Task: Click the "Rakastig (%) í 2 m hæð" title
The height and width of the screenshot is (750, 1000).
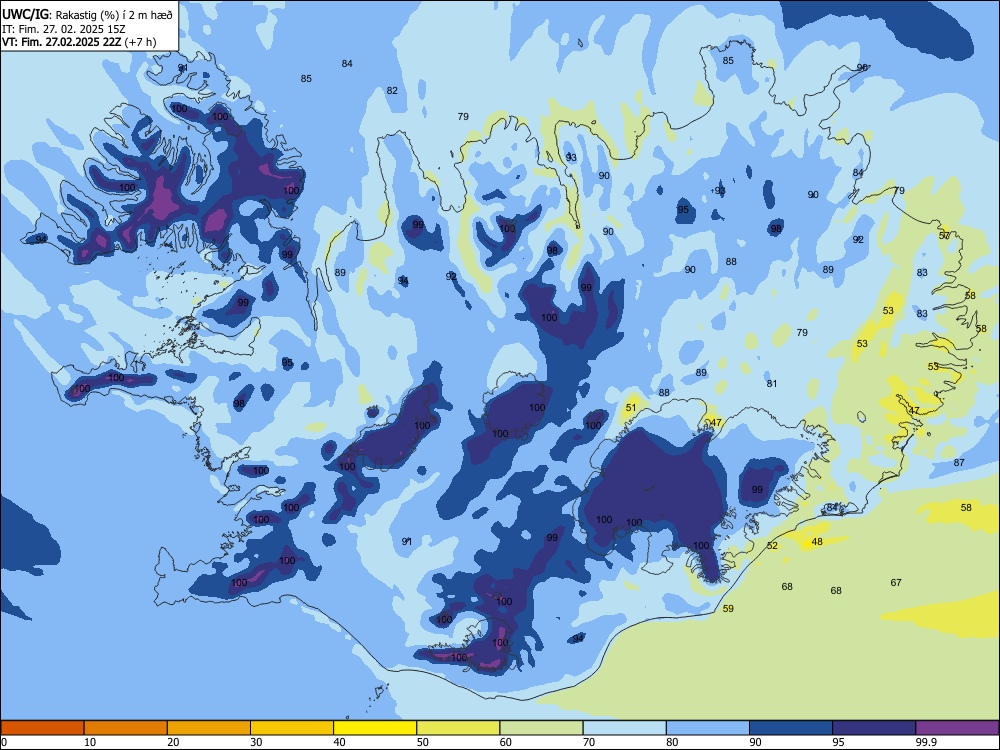Action: (x=114, y=15)
